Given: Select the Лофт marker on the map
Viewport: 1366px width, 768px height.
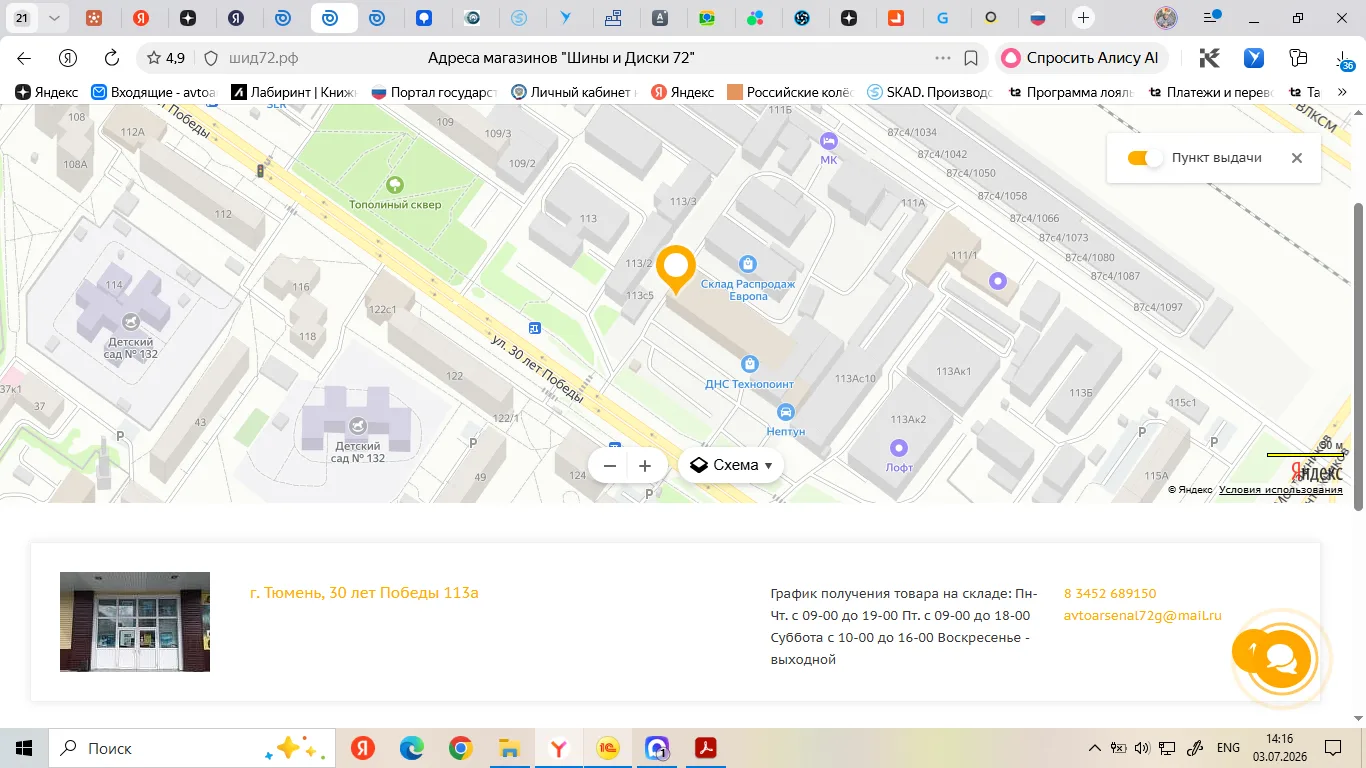Looking at the screenshot, I should (899, 447).
